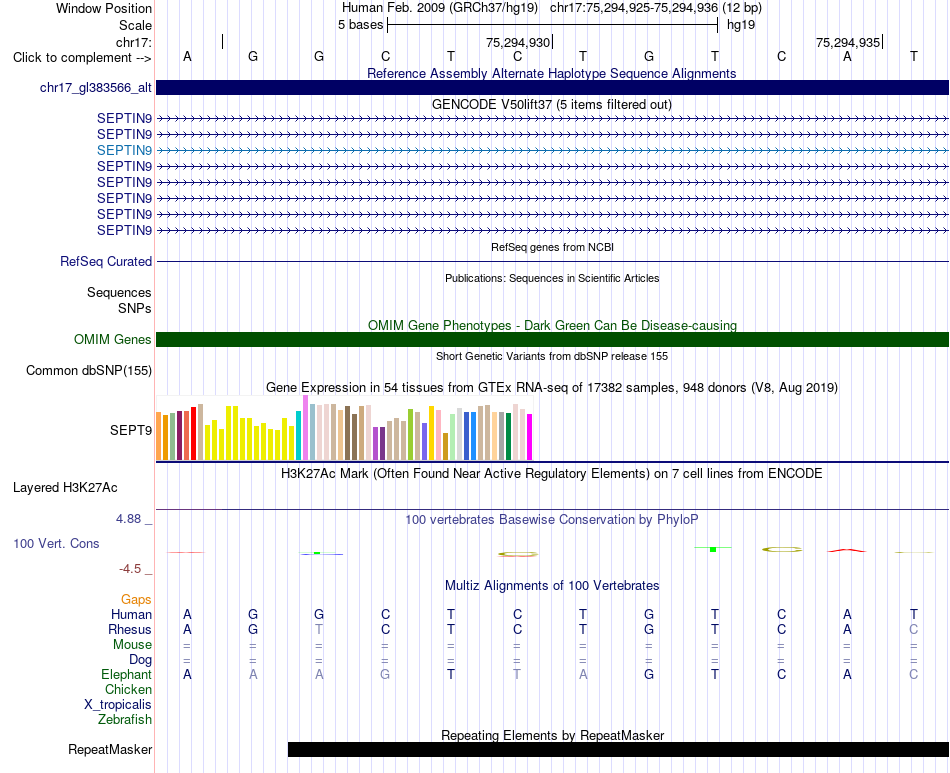The width and height of the screenshot is (950, 773).
Task: Click the hg19 text beside scale bar
Action: coord(741,25)
